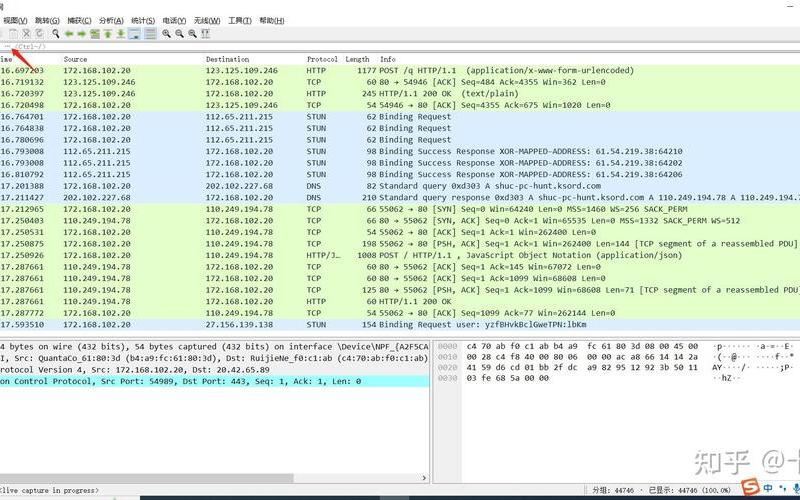Screen dimensions: 800x500
Task: Open the 捕获(C) menu
Action: tap(79, 21)
